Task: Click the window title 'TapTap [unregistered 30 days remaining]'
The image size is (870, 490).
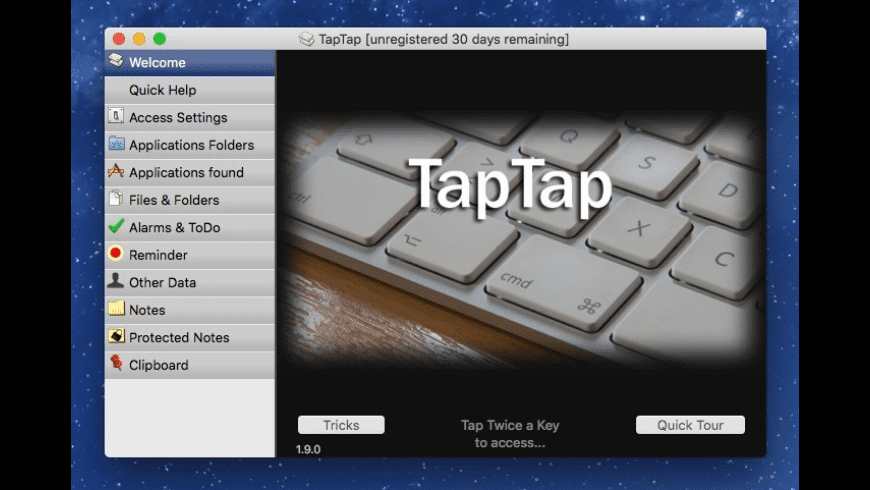Action: point(443,39)
